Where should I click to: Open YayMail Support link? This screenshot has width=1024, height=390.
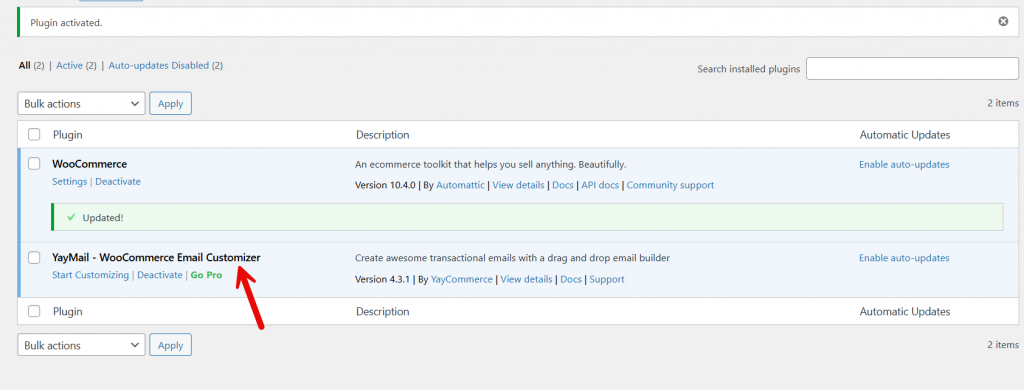tap(607, 279)
